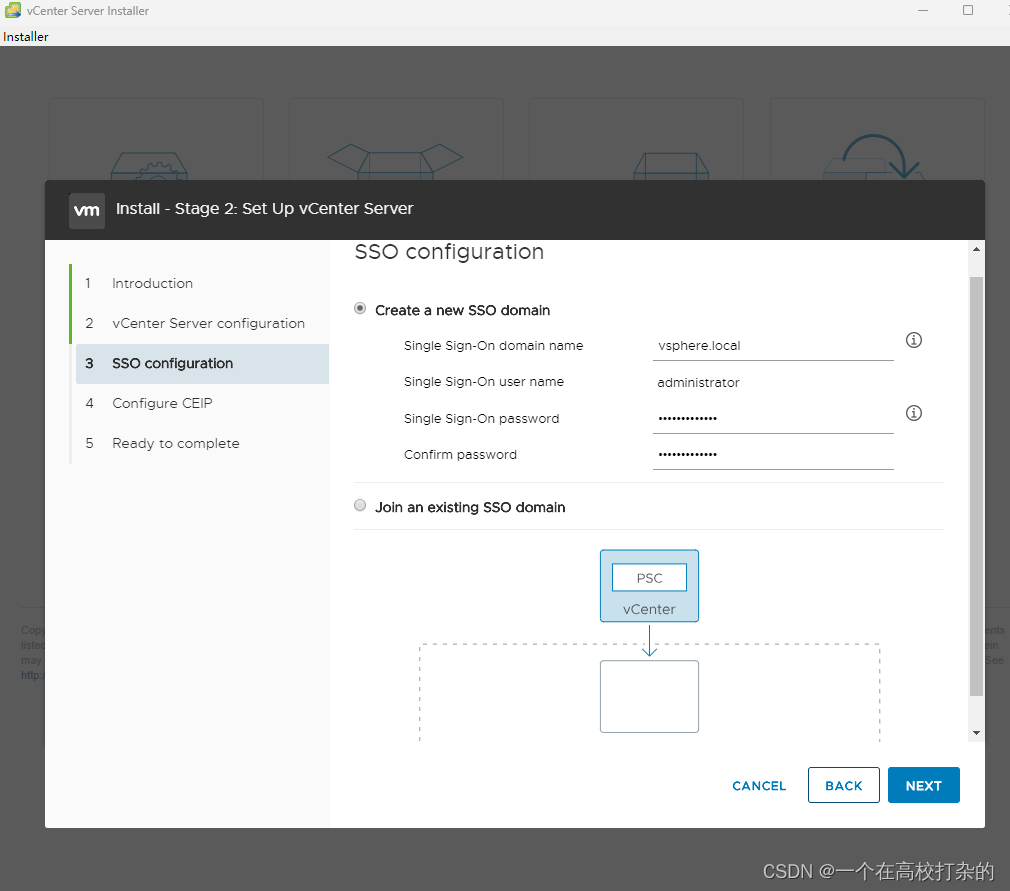
Task: Click the dialog title Install - Stage 2
Action: tap(264, 209)
